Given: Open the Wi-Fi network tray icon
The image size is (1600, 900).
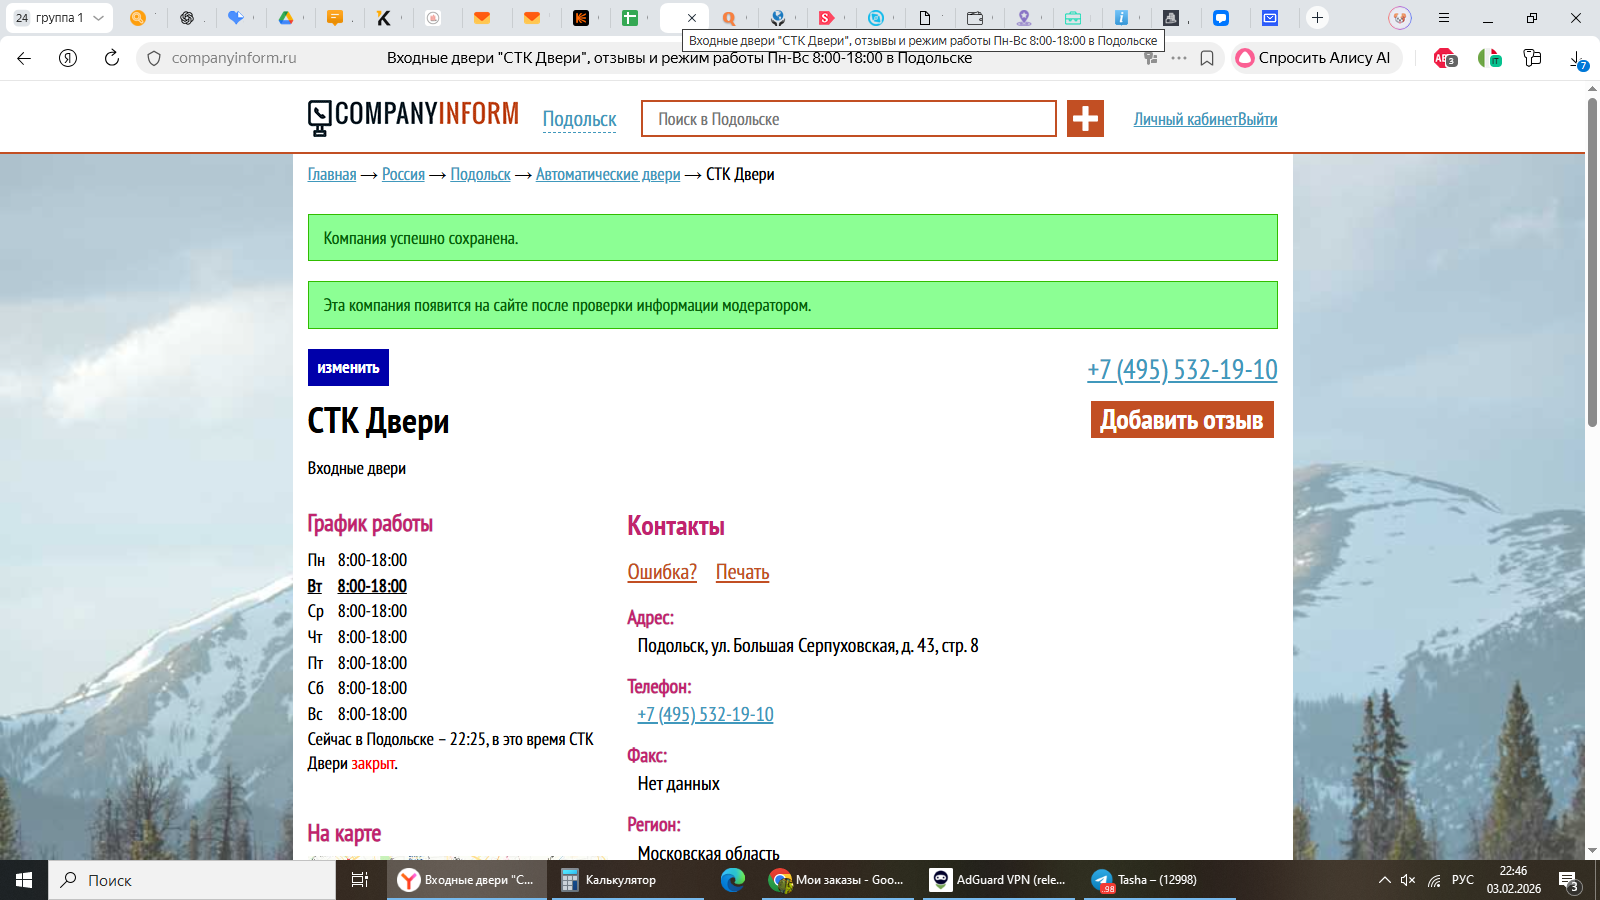Looking at the screenshot, I should (1435, 880).
